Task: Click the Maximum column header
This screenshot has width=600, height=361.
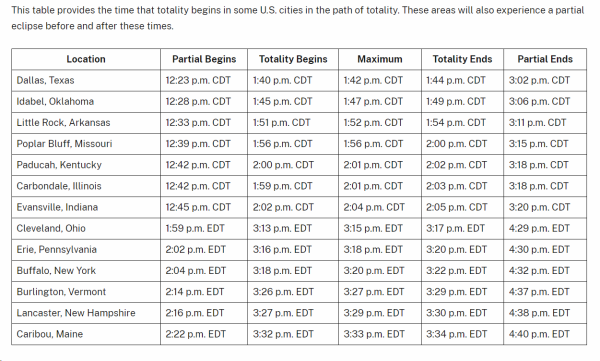Action: [380, 59]
